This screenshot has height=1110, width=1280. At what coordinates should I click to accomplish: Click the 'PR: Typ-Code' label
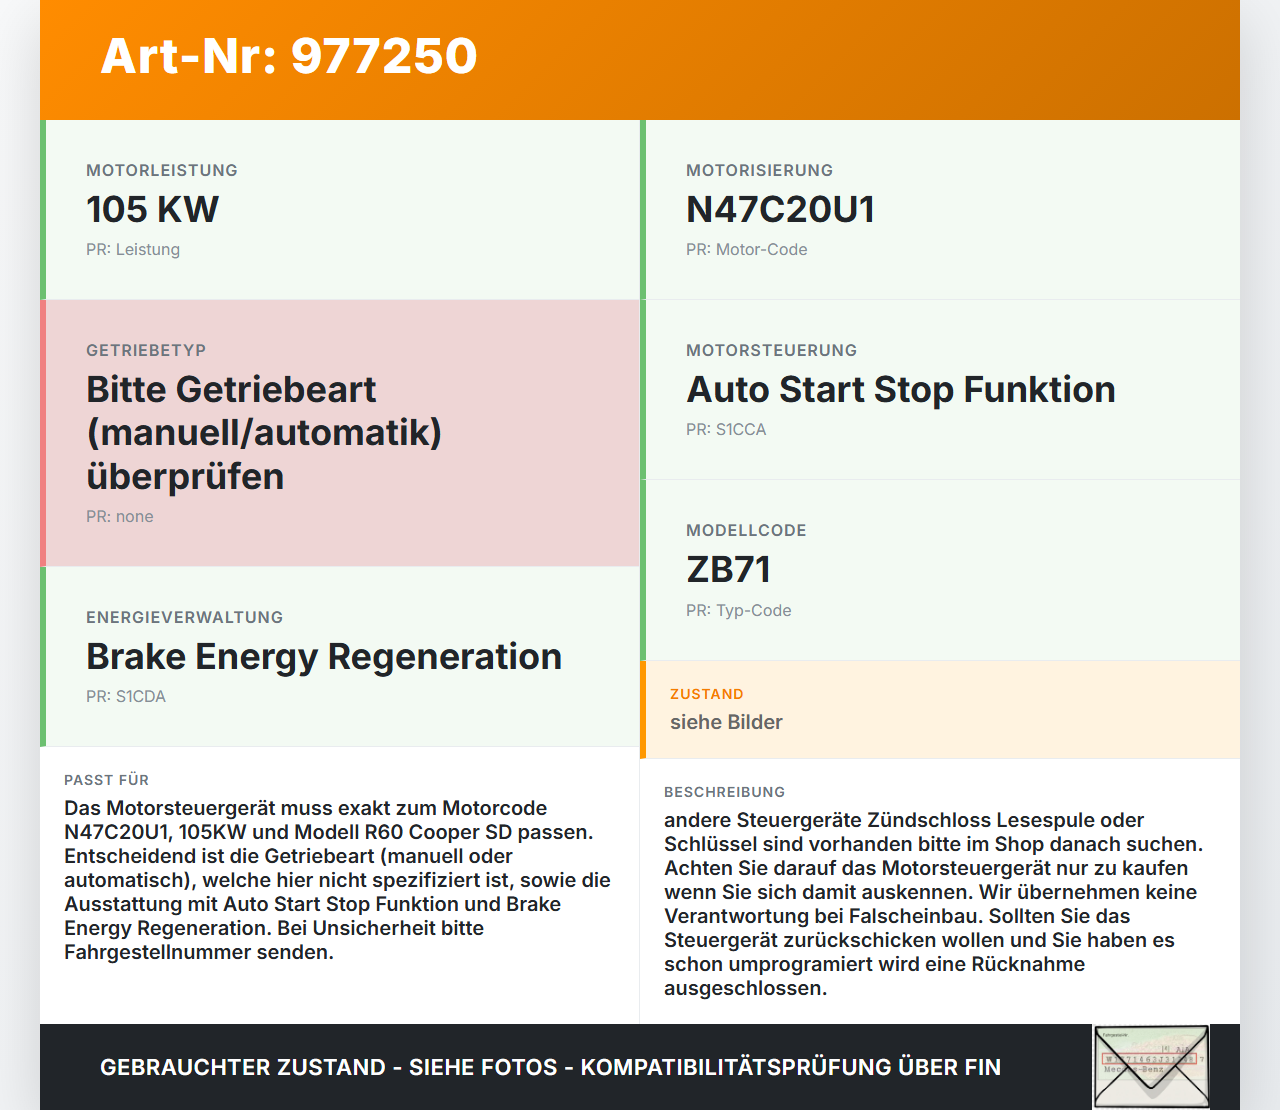pyautogui.click(x=738, y=611)
